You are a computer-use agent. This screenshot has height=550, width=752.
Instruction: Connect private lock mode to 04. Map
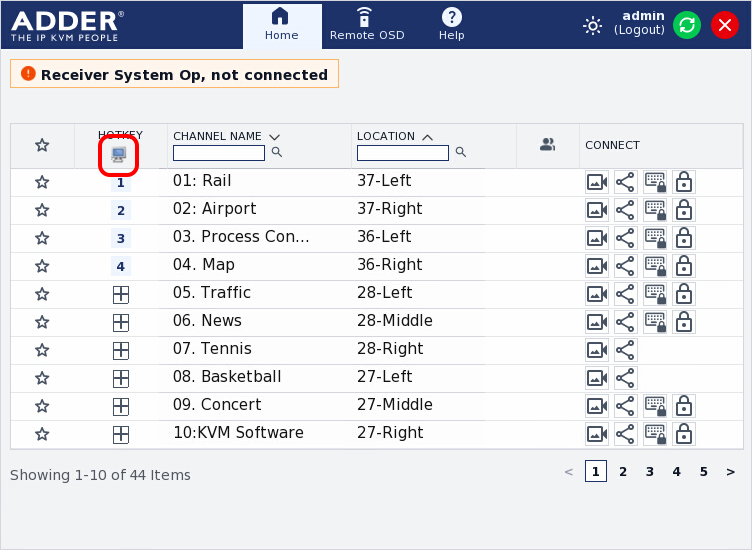pyautogui.click(x=683, y=266)
